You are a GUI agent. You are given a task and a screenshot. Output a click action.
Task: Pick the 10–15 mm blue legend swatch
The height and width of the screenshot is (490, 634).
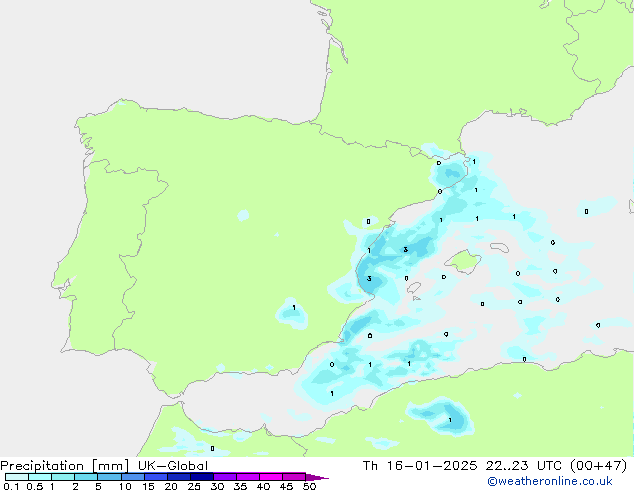[x=133, y=477]
